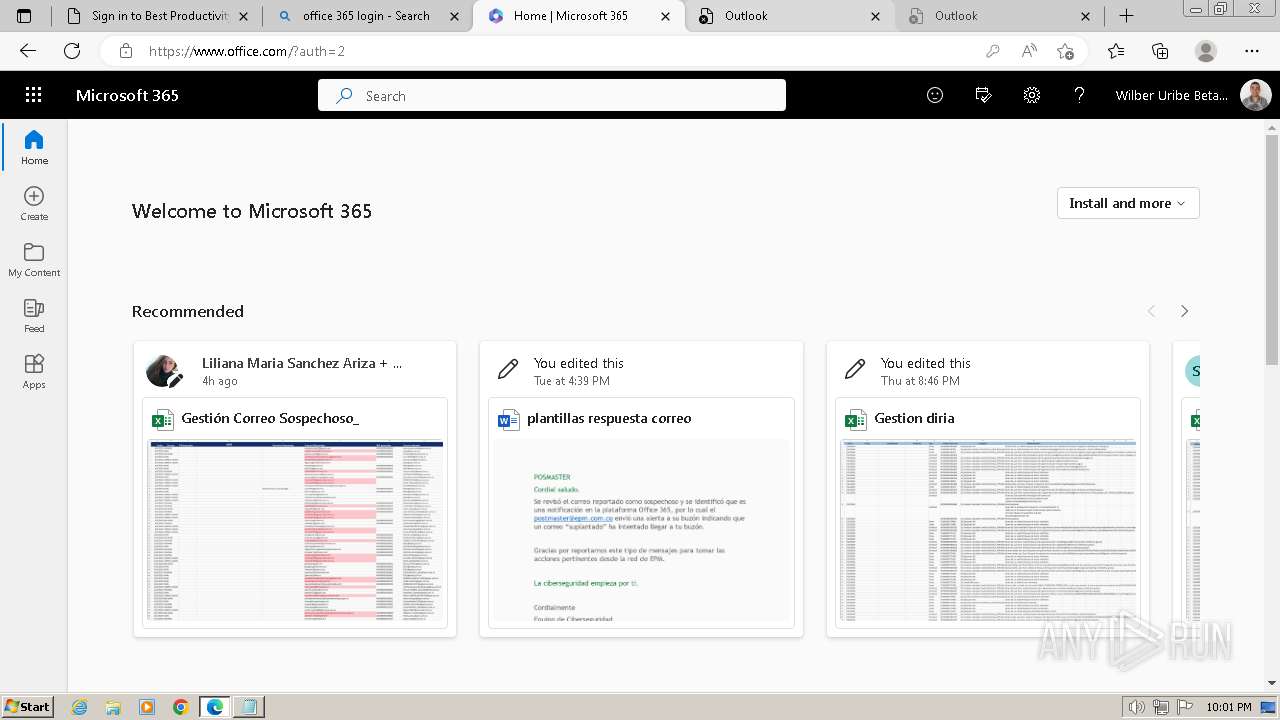Refresh the current page
The width and height of the screenshot is (1280, 720).
coord(72,51)
